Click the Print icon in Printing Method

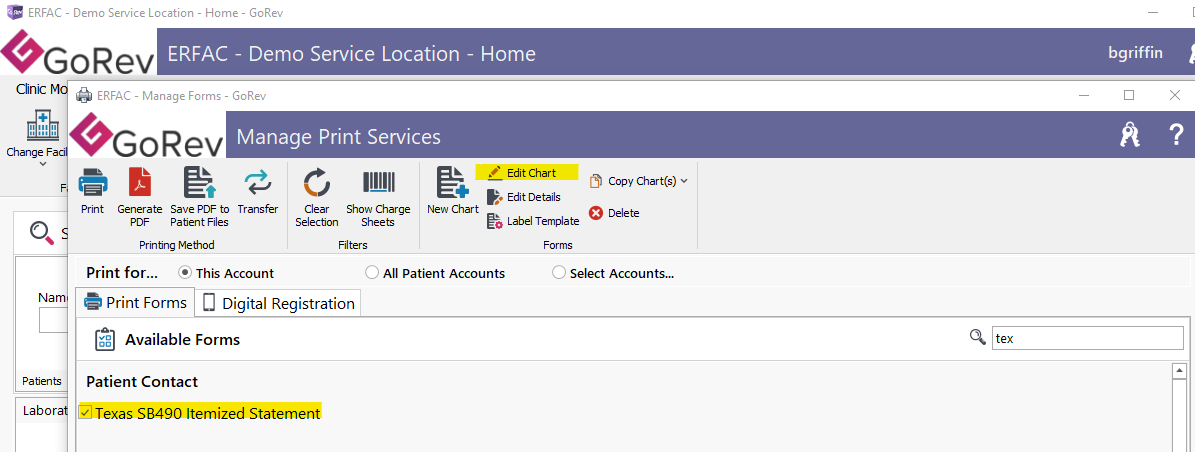(x=92, y=184)
